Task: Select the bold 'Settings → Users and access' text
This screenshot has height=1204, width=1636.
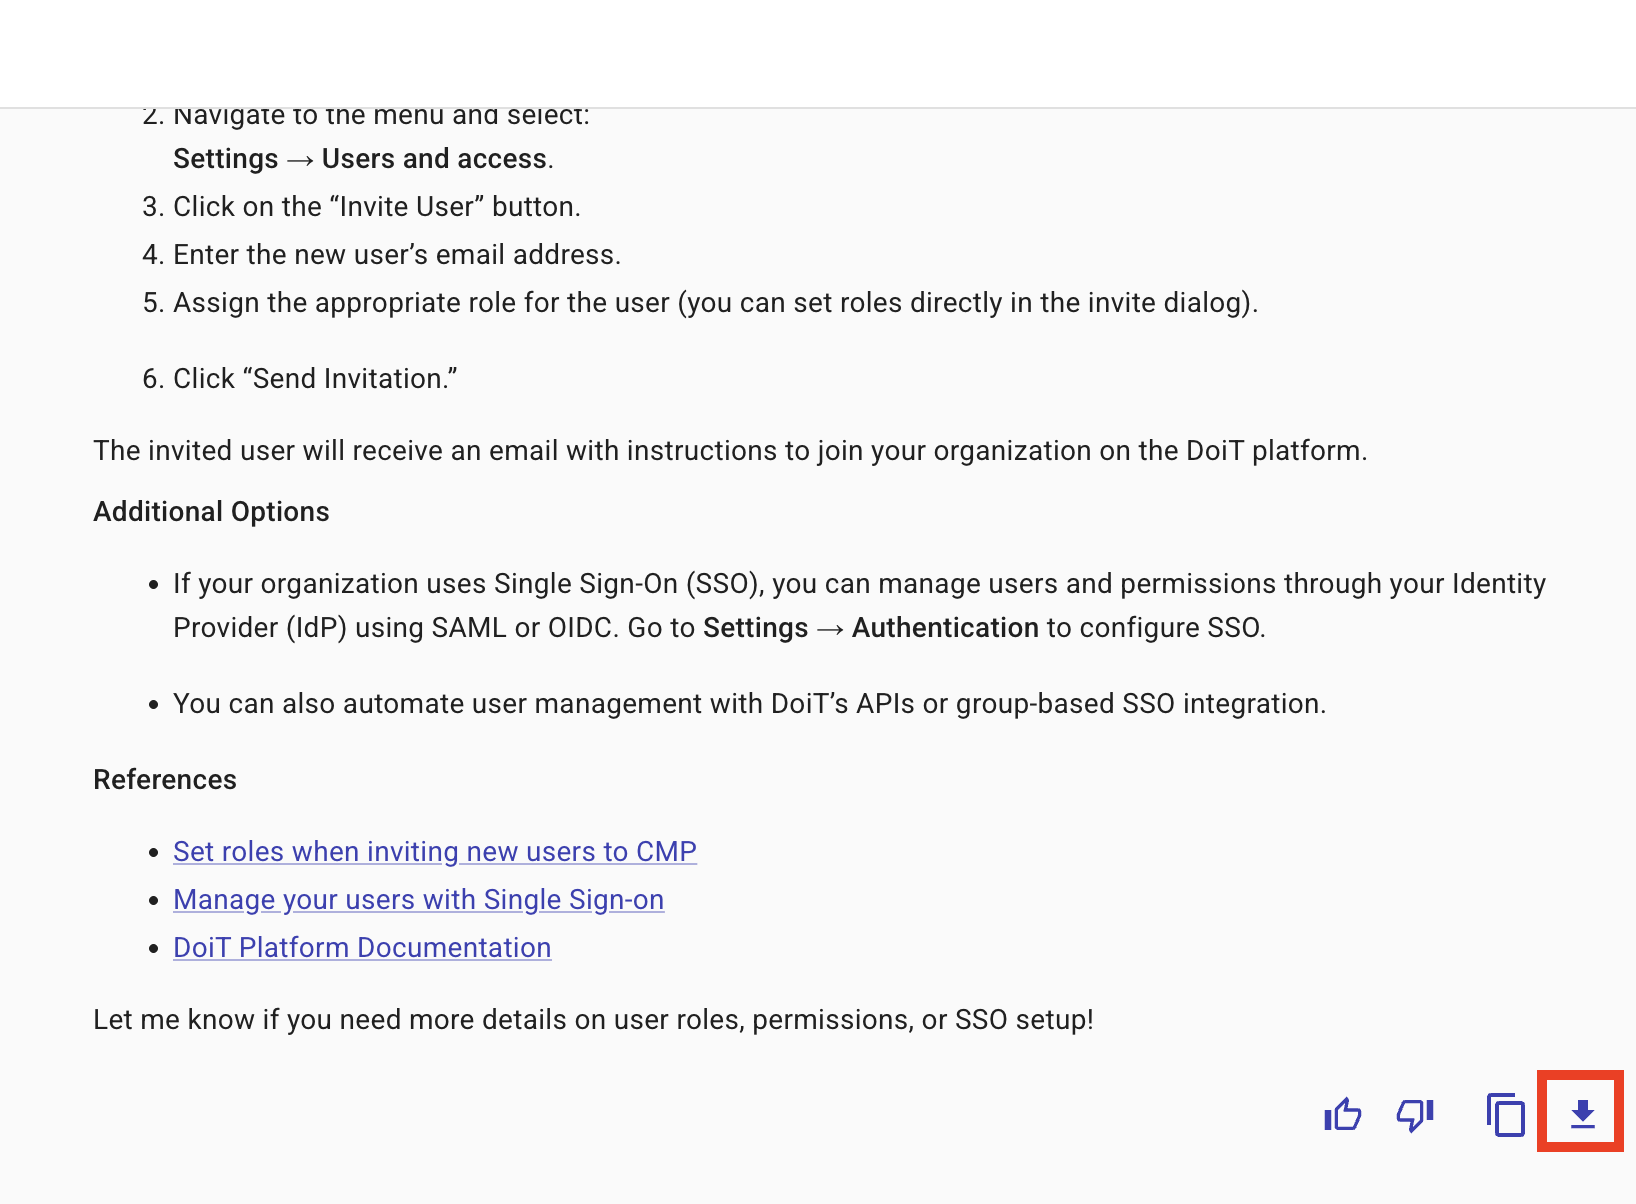Action: tap(361, 158)
